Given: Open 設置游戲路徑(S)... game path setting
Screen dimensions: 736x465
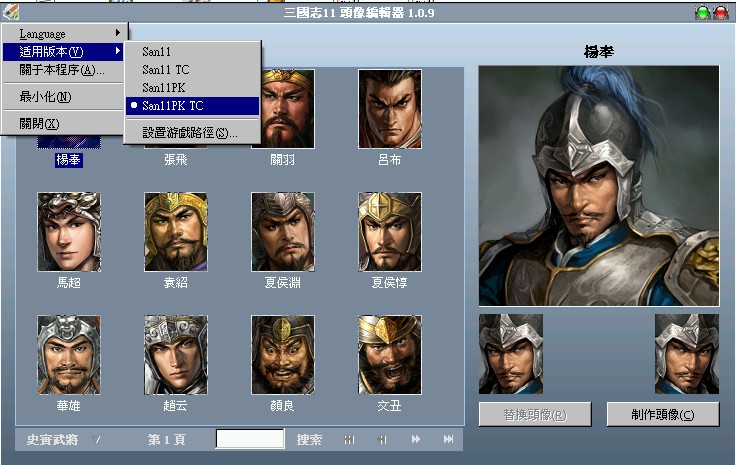Looking at the screenshot, I should pos(192,133).
